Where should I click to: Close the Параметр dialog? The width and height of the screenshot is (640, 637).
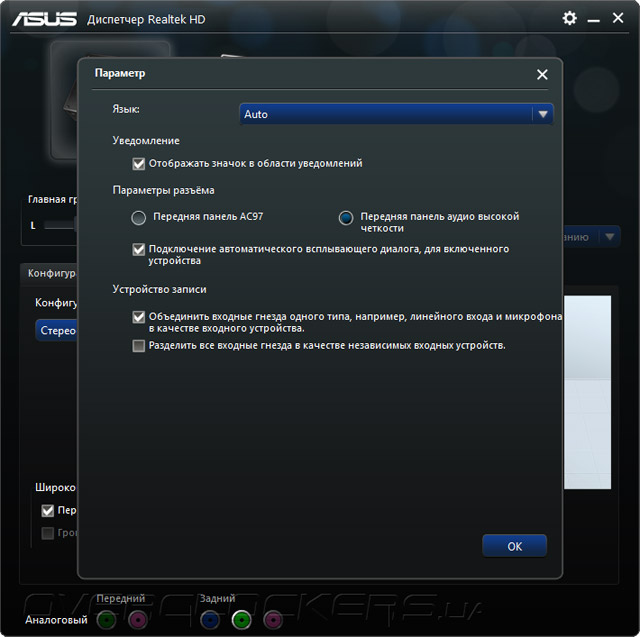point(542,74)
